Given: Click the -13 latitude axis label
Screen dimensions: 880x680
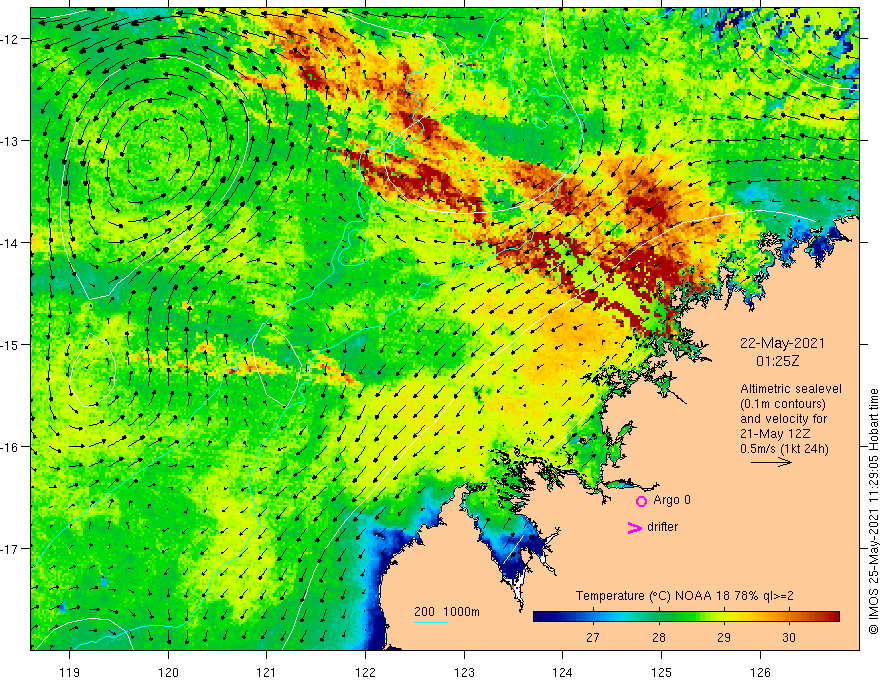Looking at the screenshot, I should coord(10,140).
